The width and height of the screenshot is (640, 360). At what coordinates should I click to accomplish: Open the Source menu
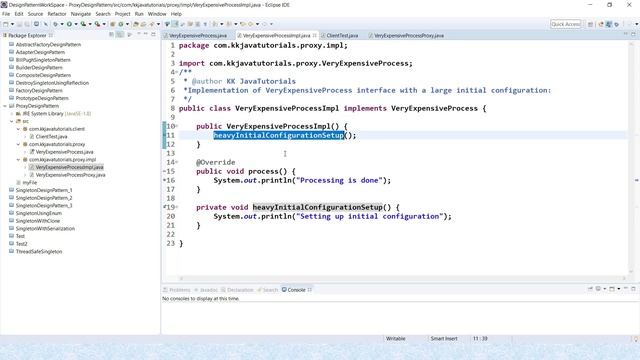pos(35,13)
